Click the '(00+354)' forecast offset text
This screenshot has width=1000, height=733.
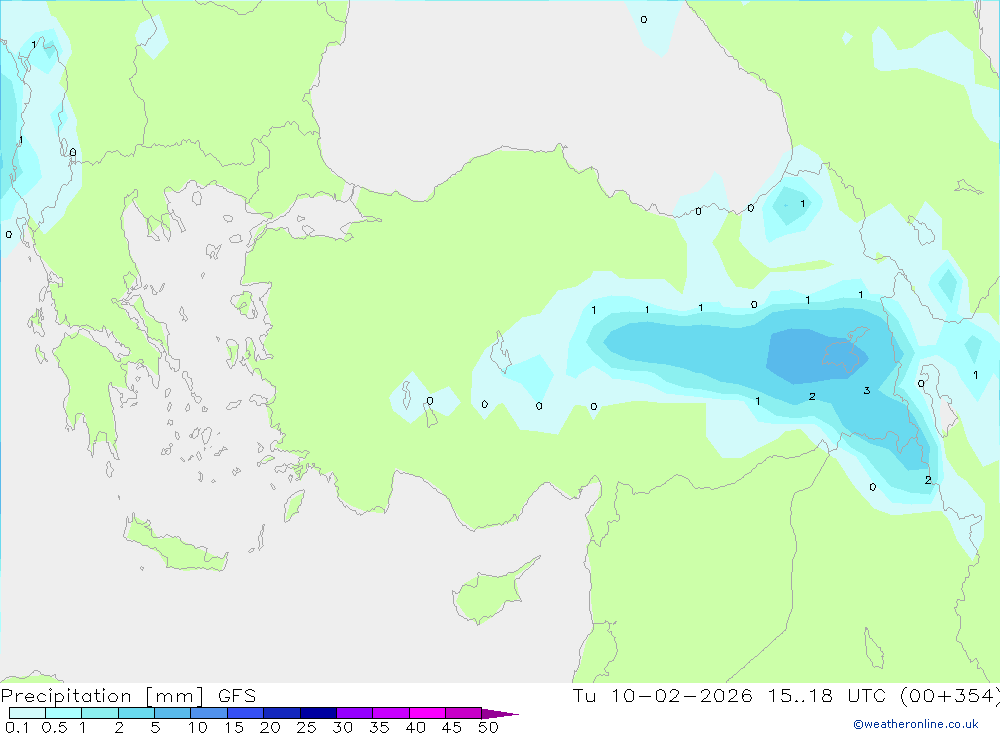(x=950, y=696)
